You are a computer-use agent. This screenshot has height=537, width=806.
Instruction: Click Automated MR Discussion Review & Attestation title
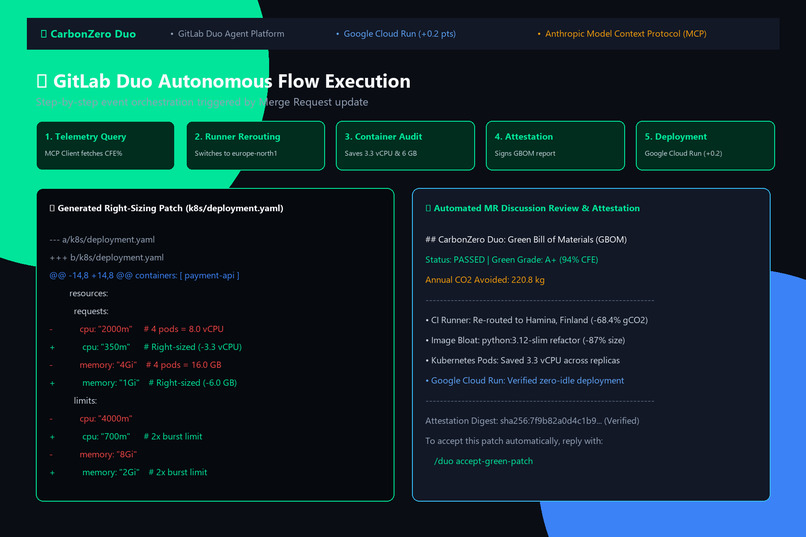(x=533, y=208)
